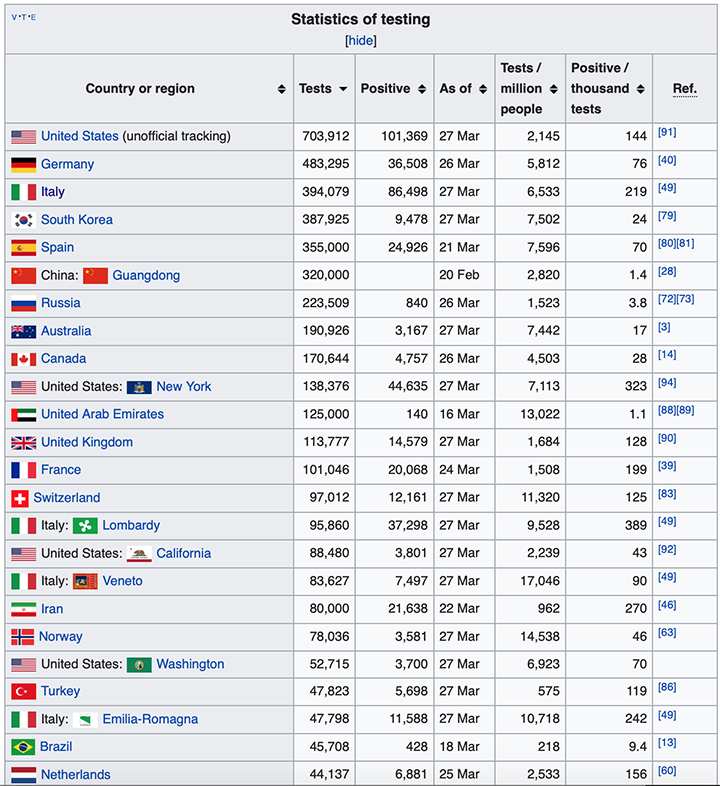Open the South Korea article link
The image size is (720, 786).
(77, 220)
